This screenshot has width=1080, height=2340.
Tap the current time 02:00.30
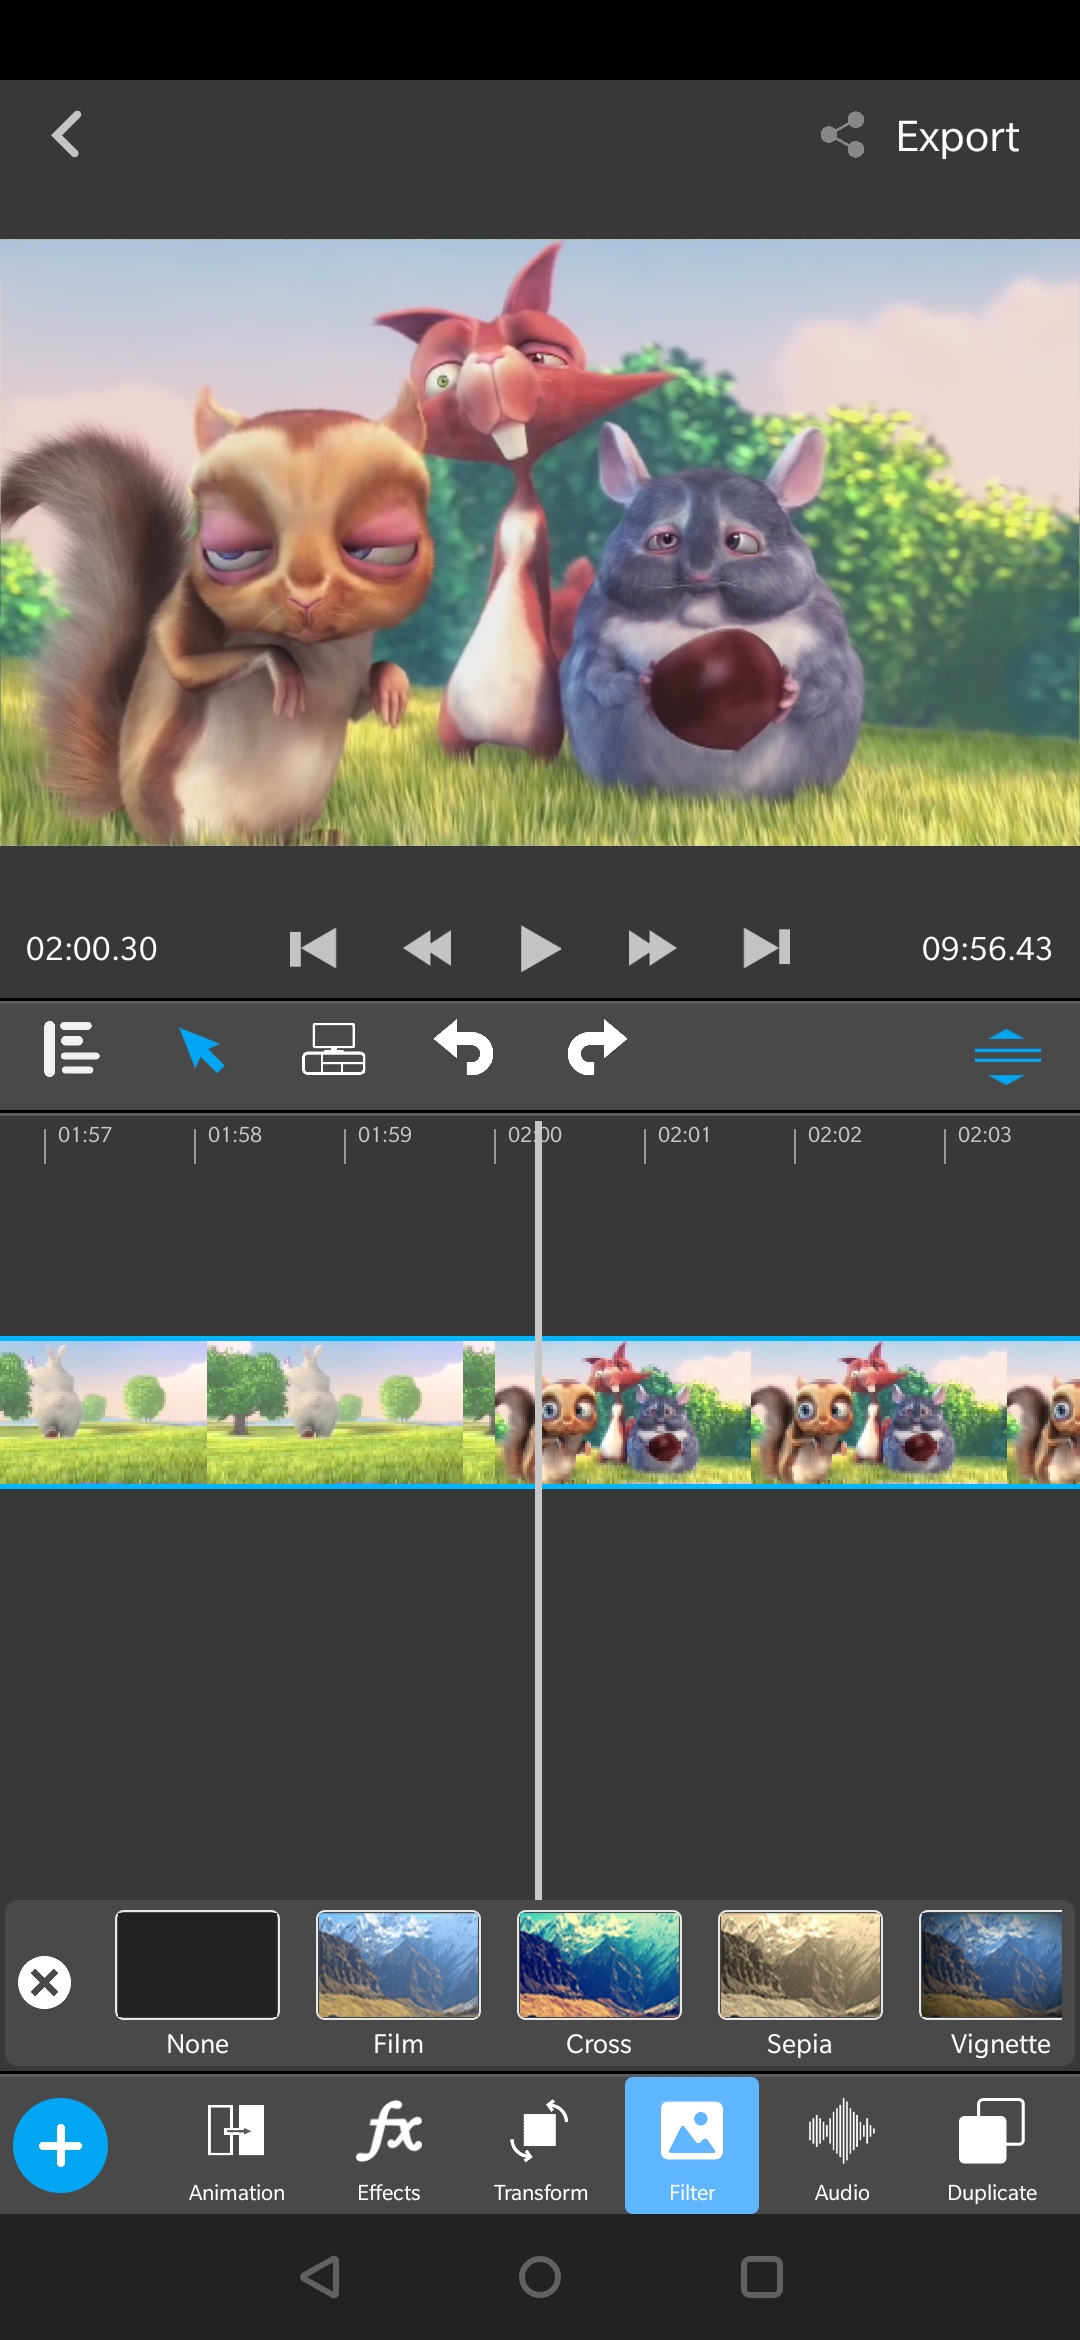(92, 949)
